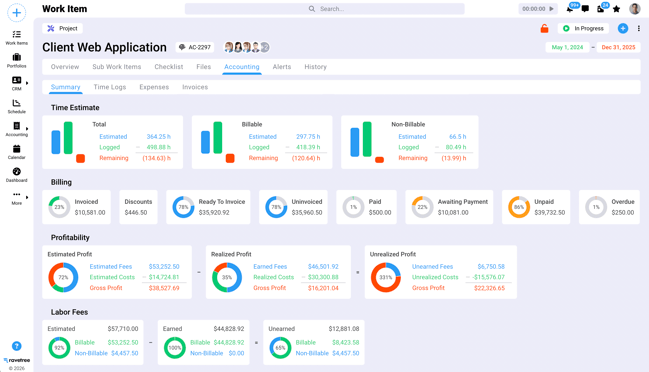The width and height of the screenshot is (649, 372).
Task: Click the orange unlock padlock icon
Action: [x=544, y=28]
